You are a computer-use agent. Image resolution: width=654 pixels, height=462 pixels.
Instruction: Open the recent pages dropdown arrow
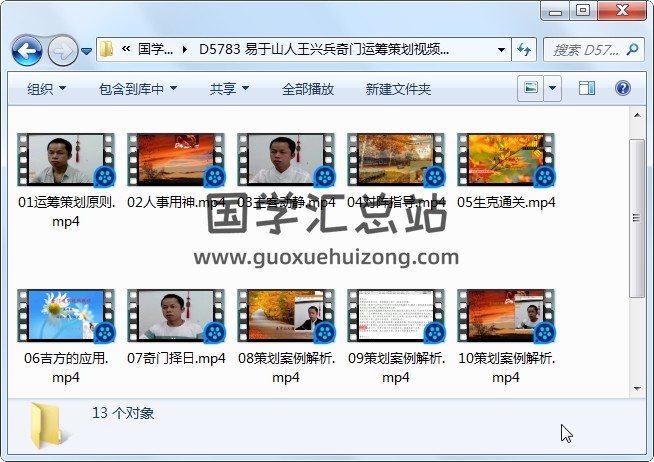click(x=87, y=50)
